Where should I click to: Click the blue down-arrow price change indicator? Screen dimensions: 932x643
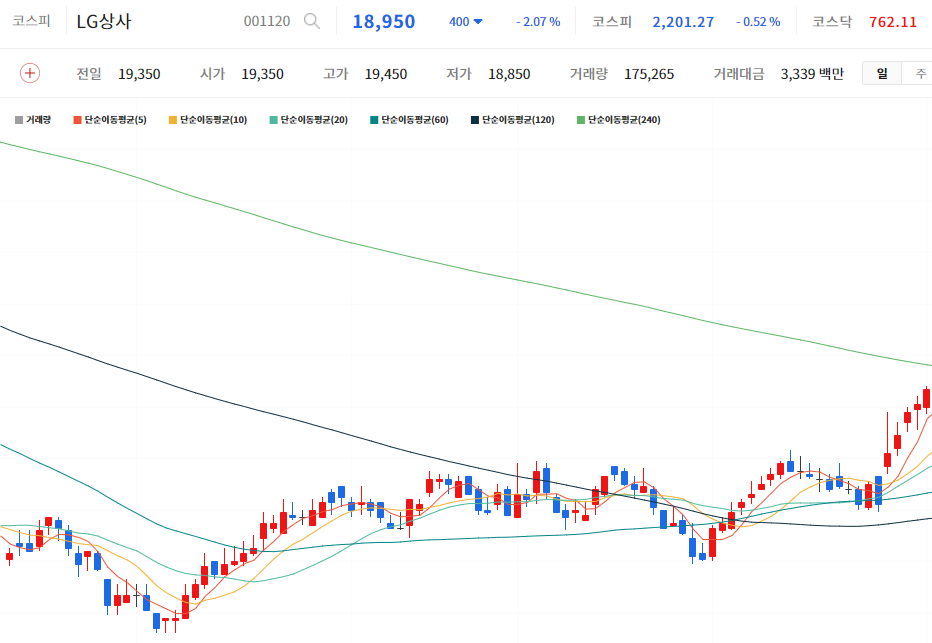pos(478,22)
